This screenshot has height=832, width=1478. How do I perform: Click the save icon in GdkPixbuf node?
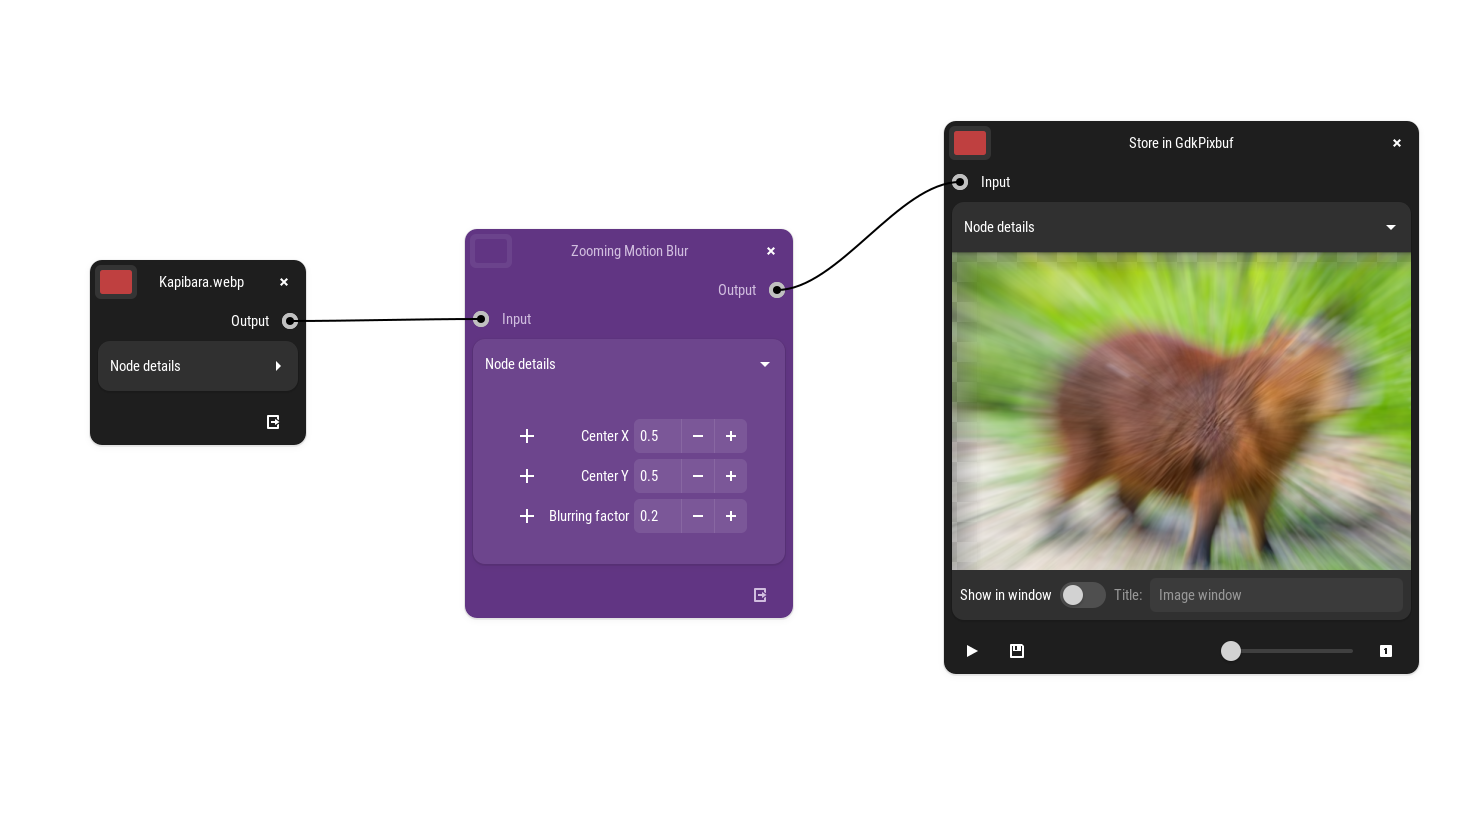1017,651
